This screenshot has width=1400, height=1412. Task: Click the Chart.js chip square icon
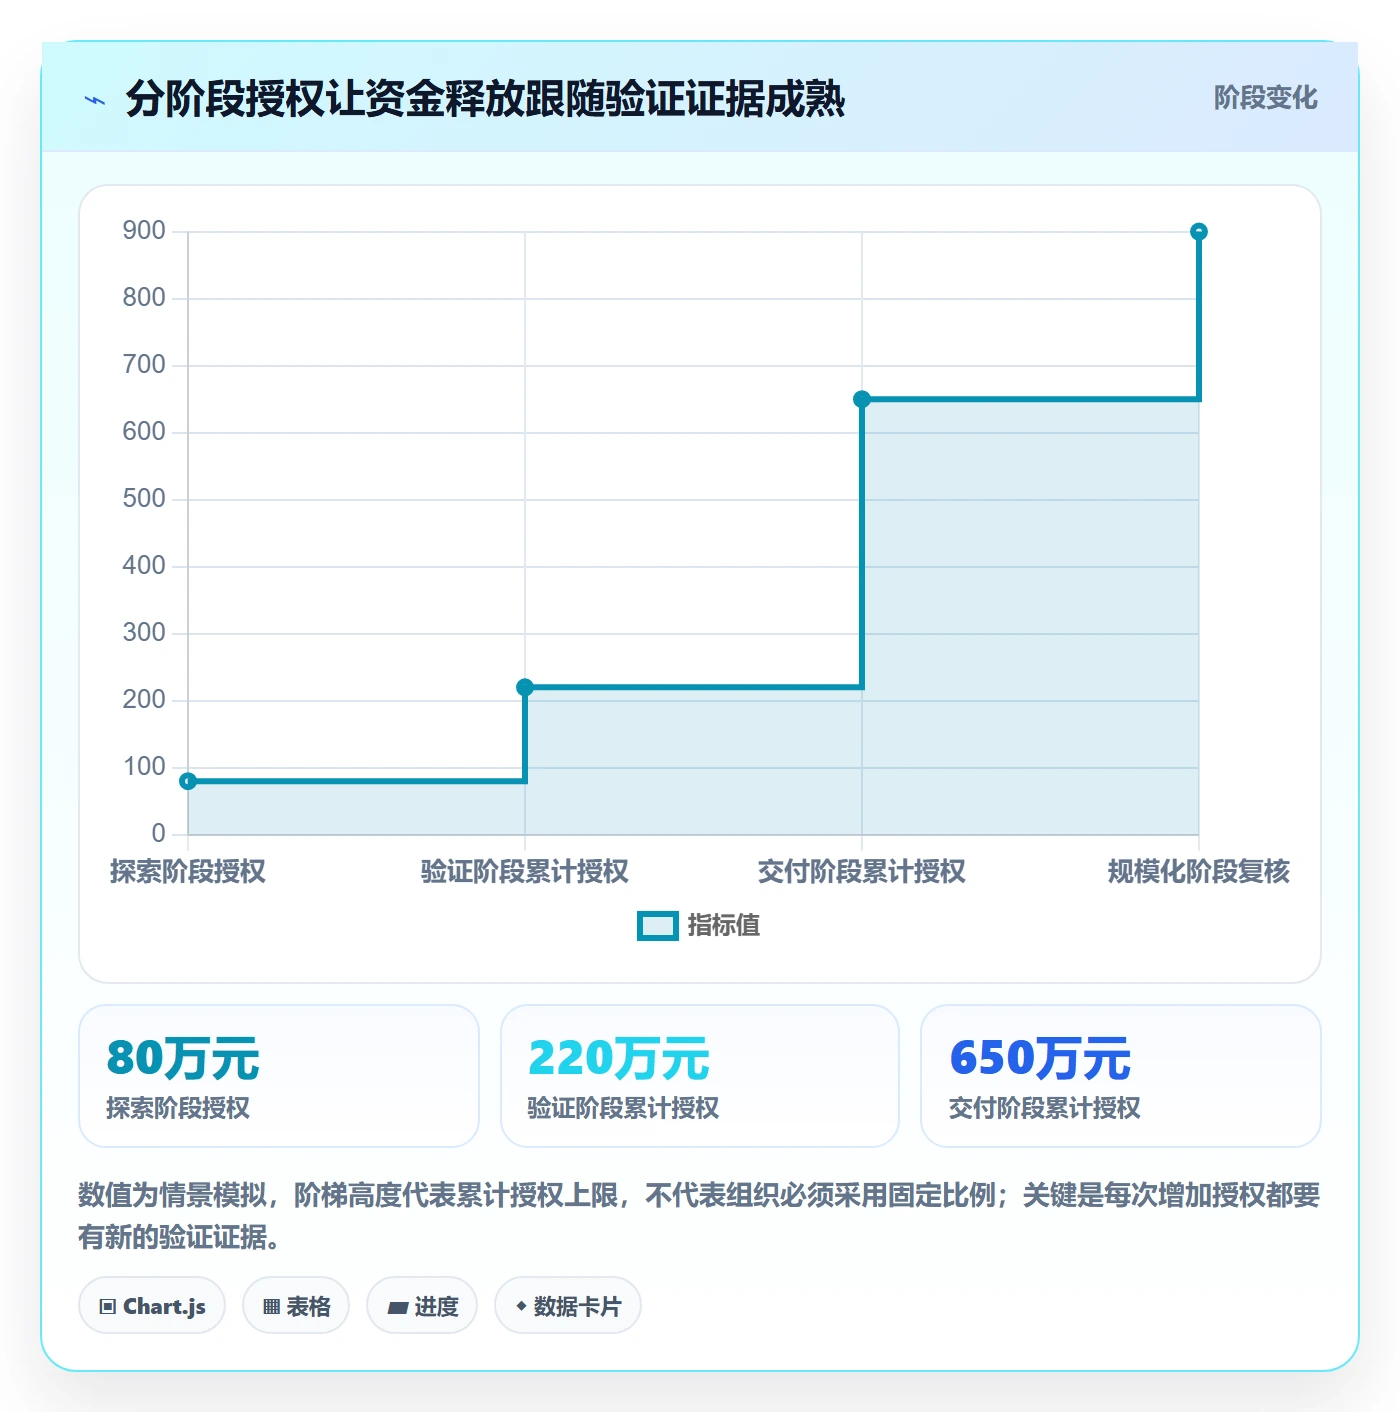108,1307
